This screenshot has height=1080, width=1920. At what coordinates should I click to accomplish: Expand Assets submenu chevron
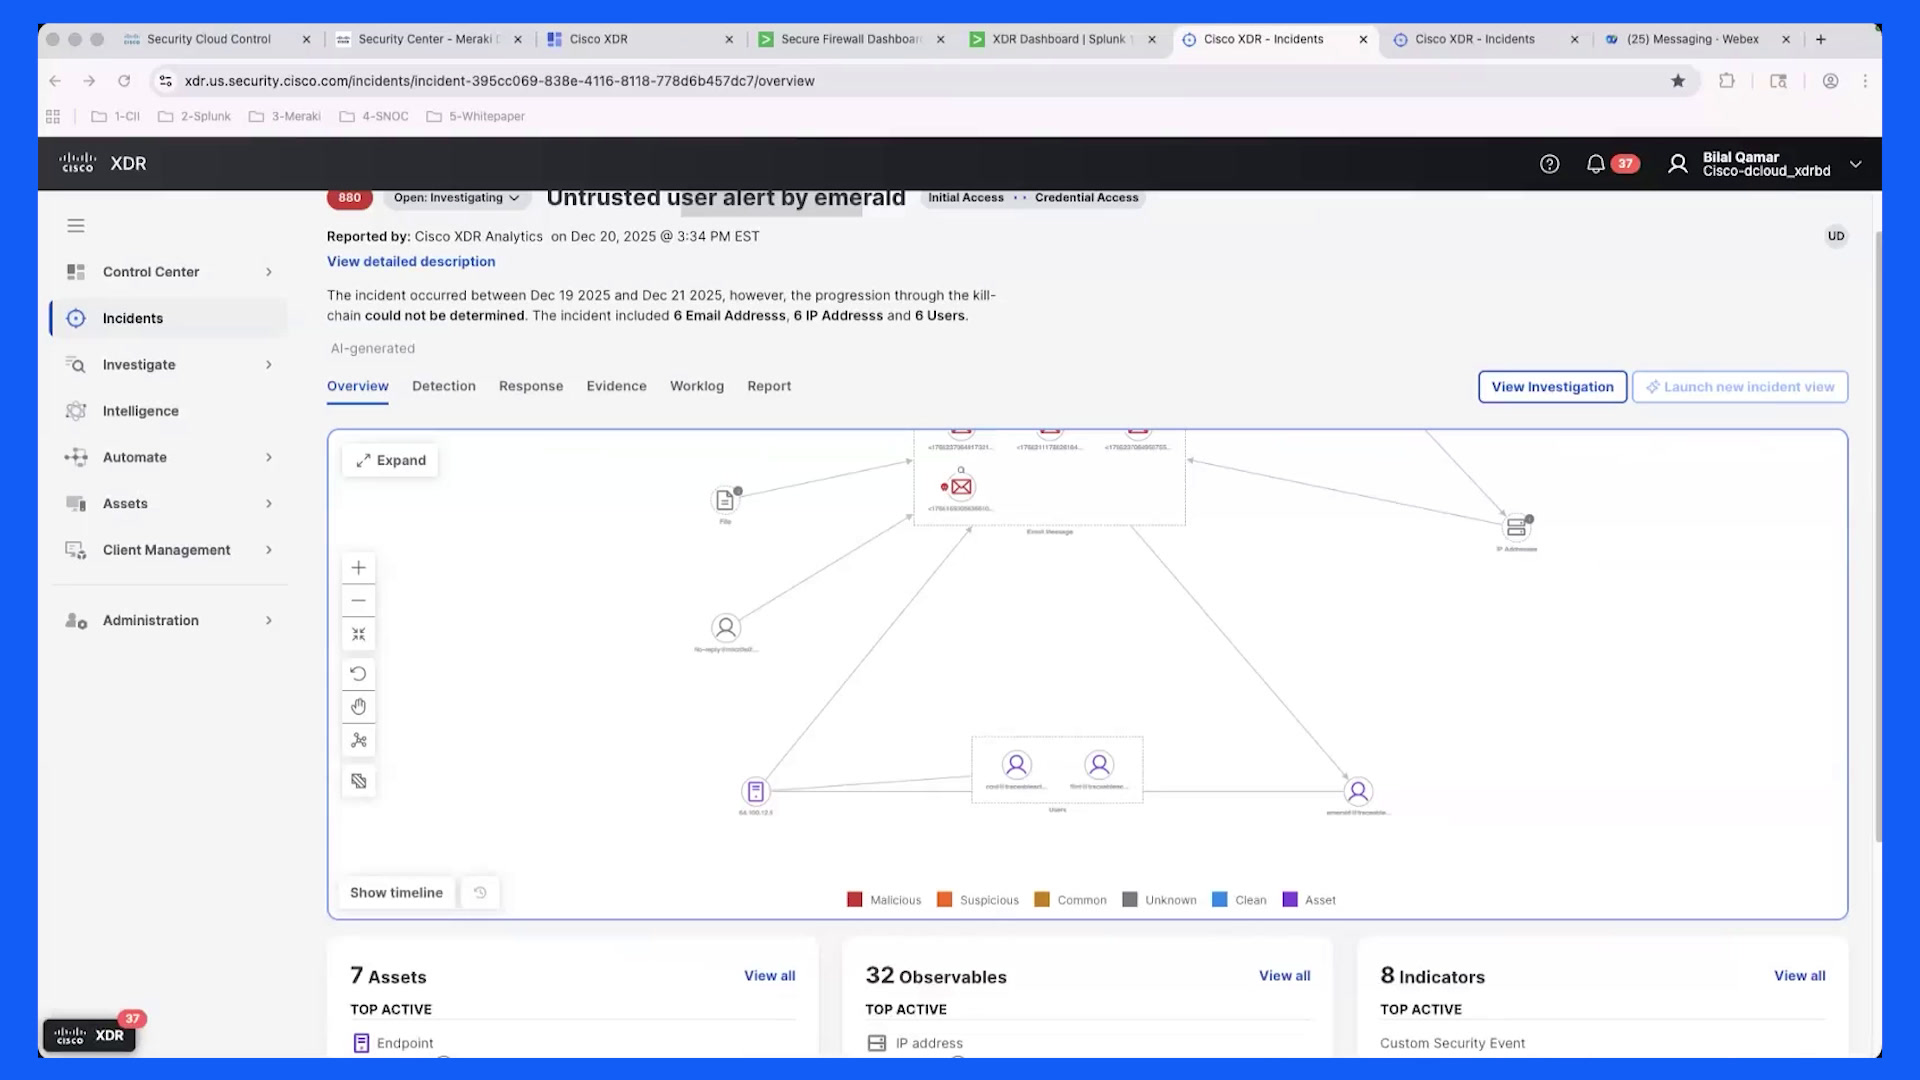click(x=269, y=504)
